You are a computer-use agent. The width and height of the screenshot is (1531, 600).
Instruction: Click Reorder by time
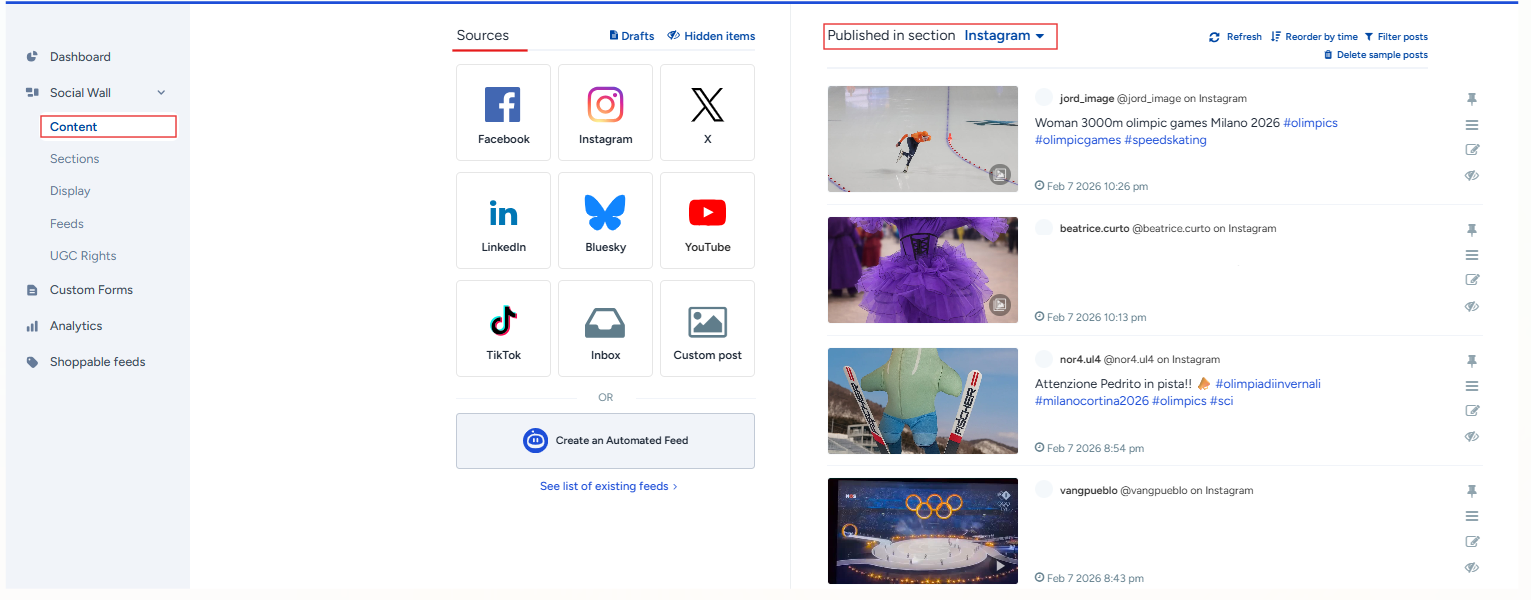tap(1314, 37)
